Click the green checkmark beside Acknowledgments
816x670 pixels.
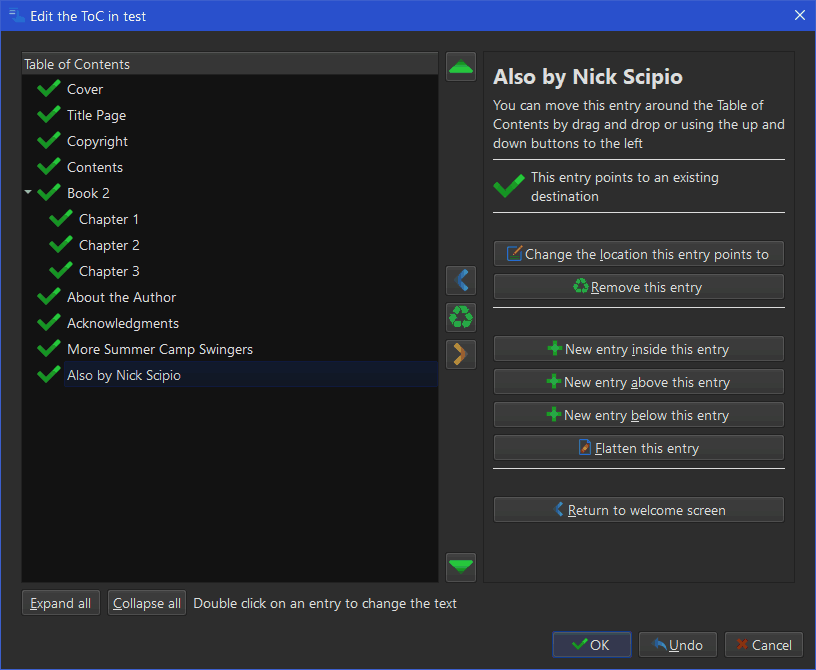click(x=49, y=323)
